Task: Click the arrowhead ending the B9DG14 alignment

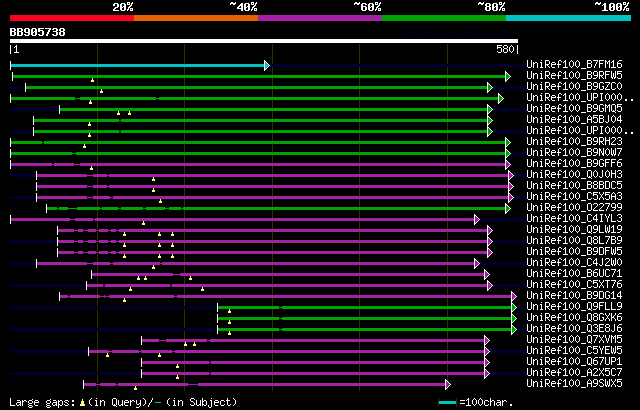Action: click(514, 297)
